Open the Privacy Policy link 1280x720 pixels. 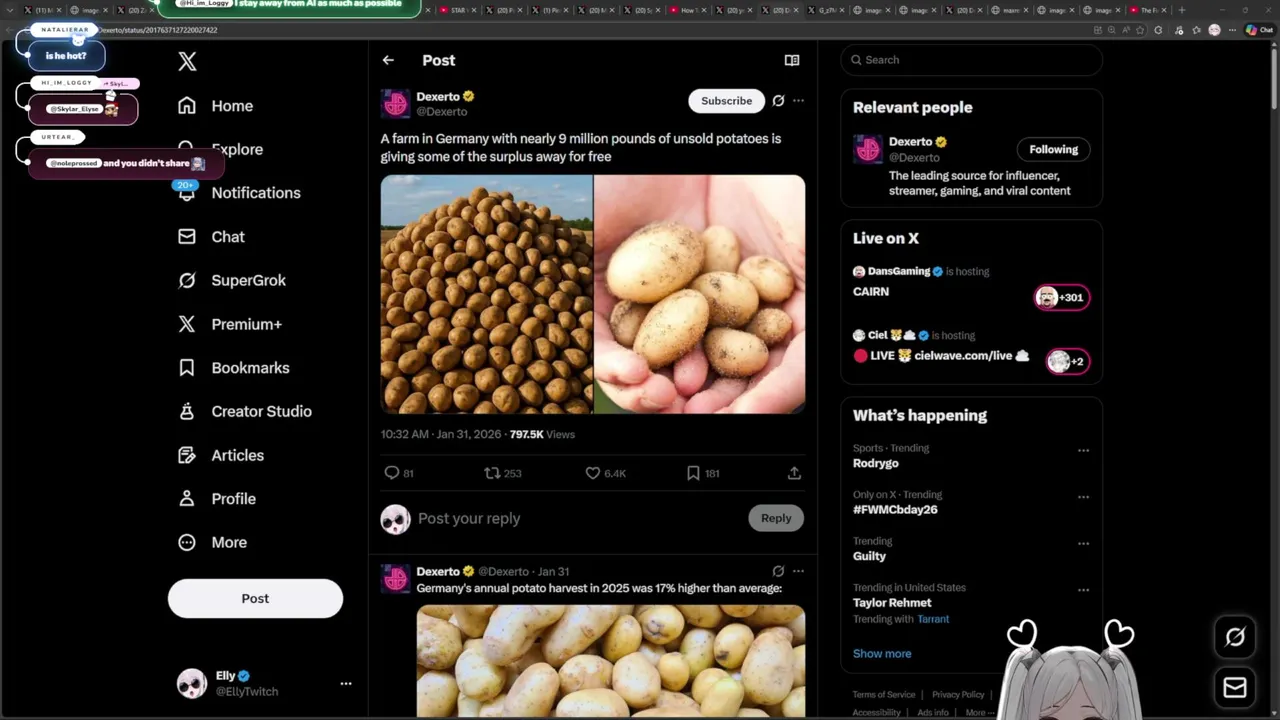tap(958, 695)
